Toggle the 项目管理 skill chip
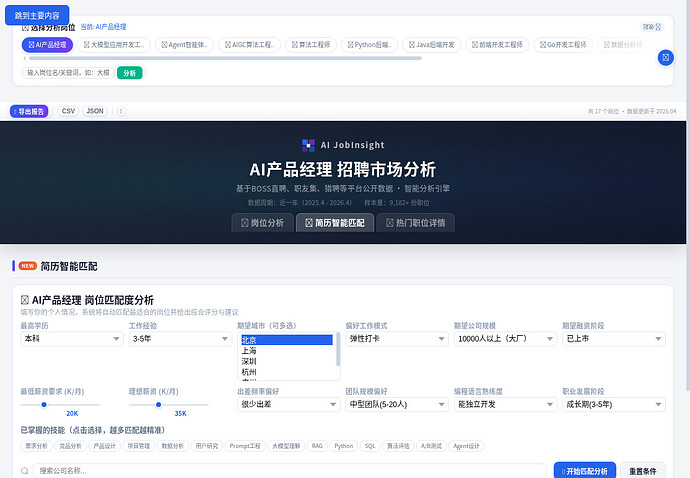 click(139, 446)
